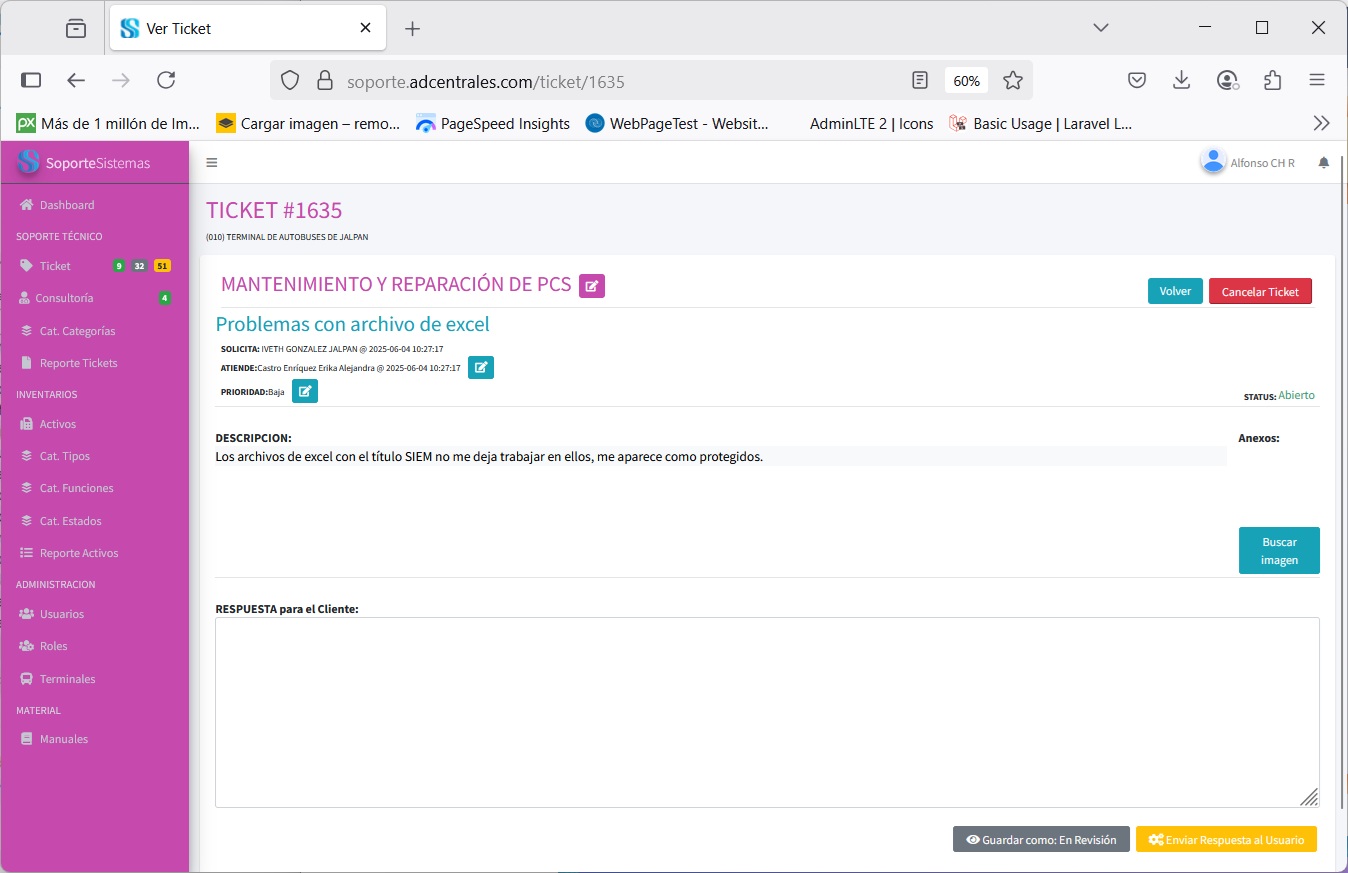Click the 60% zoom level indicator
The height and width of the screenshot is (873, 1348).
coord(966,81)
